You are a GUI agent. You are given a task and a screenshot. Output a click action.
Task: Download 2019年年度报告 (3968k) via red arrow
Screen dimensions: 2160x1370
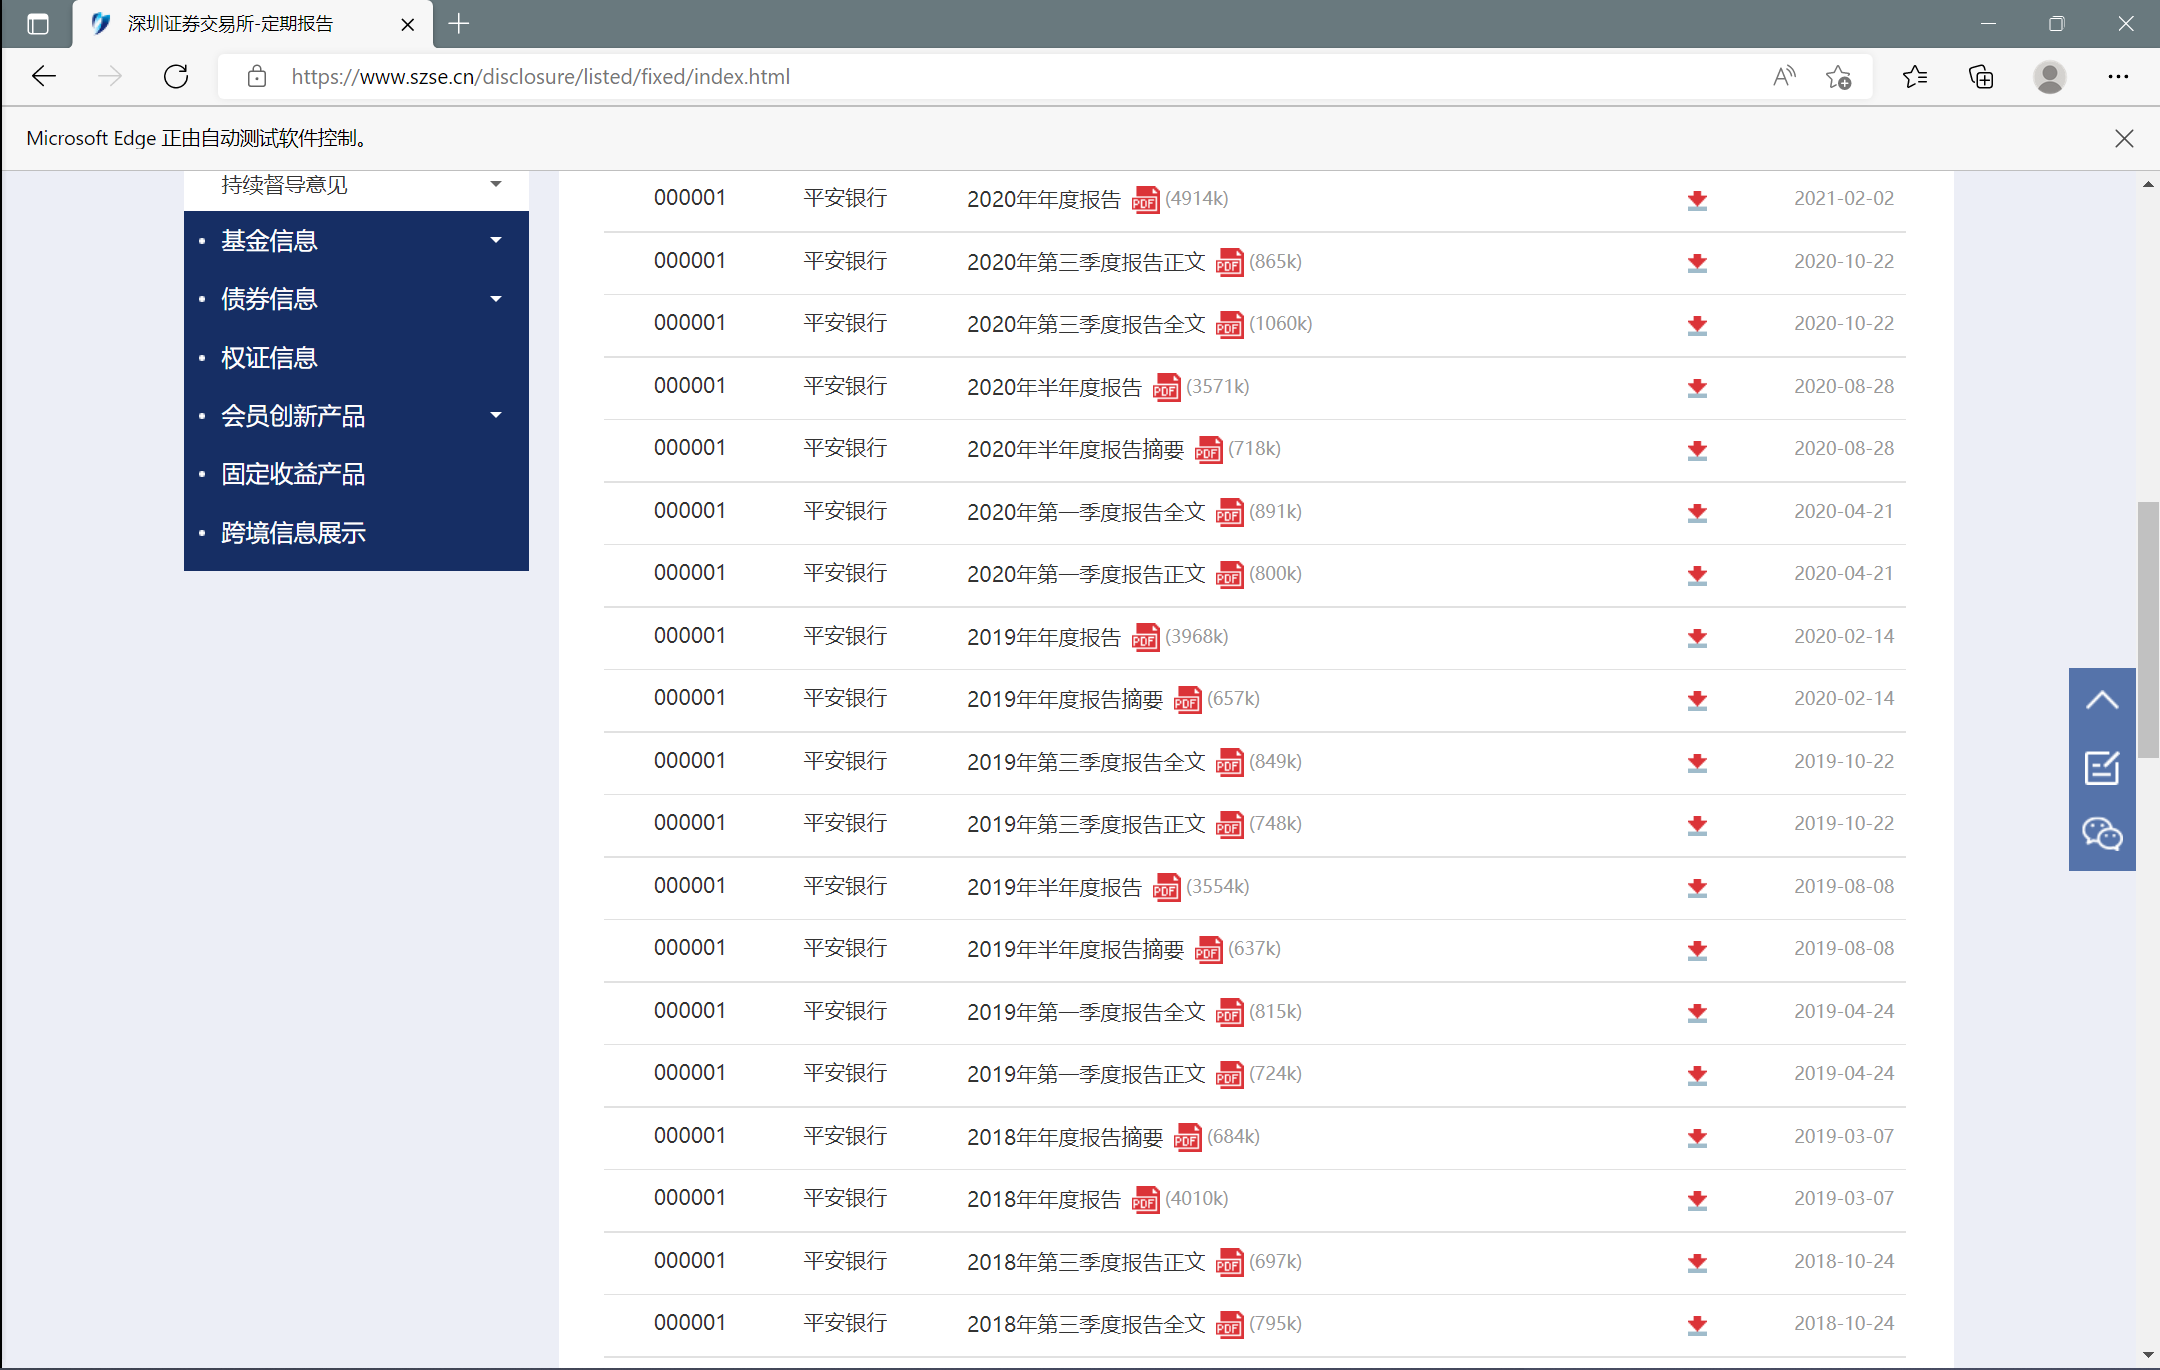(1697, 638)
